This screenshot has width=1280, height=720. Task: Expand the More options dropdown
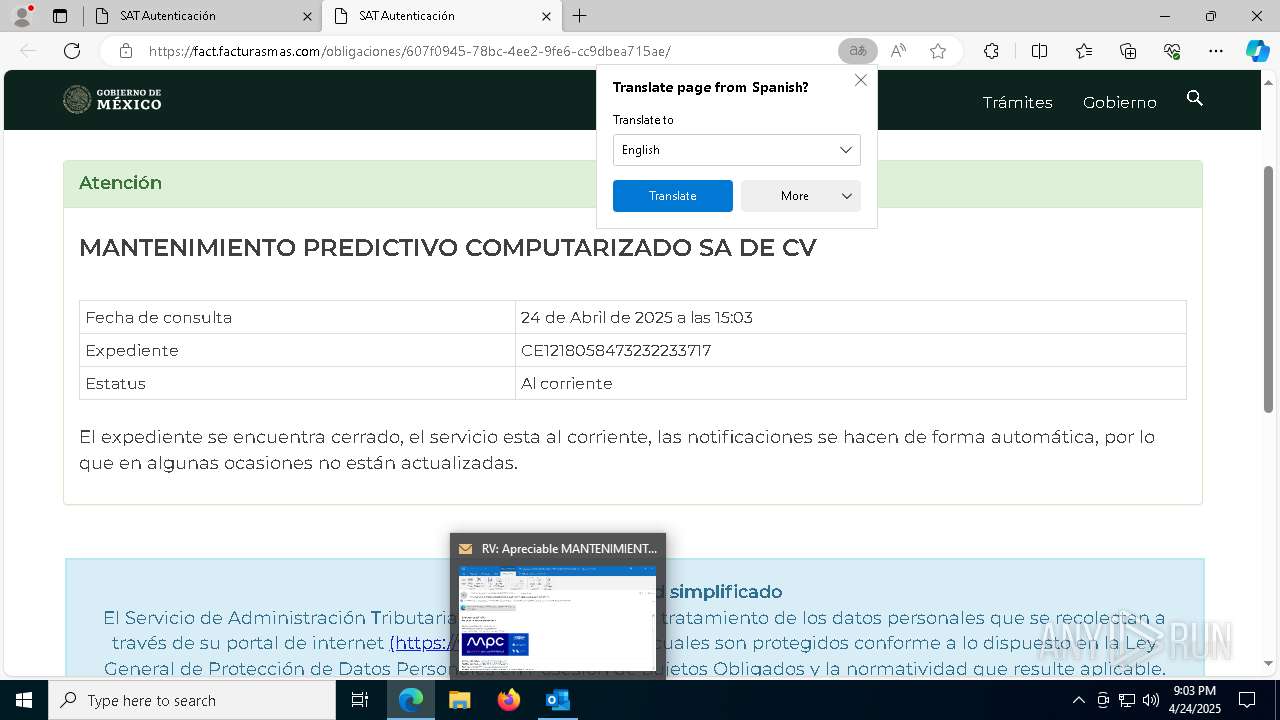801,196
